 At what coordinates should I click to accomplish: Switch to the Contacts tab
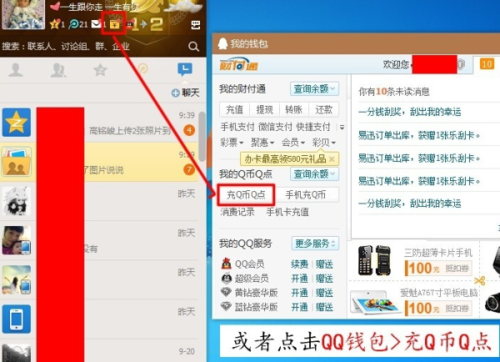pyautogui.click(x=15, y=70)
